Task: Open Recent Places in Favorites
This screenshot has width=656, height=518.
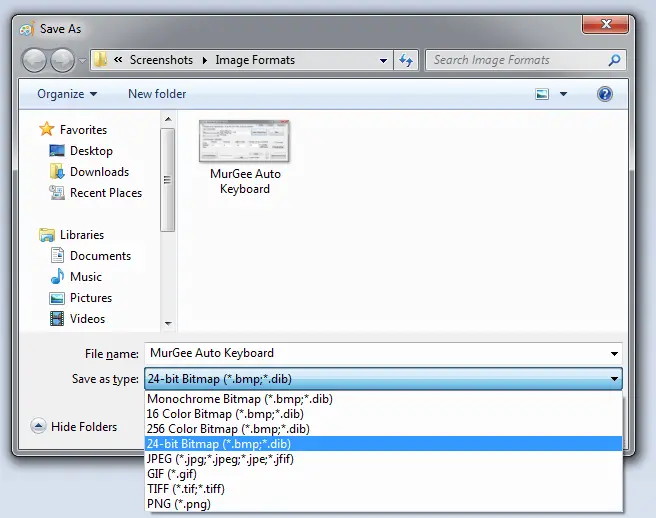Action: 105,193
